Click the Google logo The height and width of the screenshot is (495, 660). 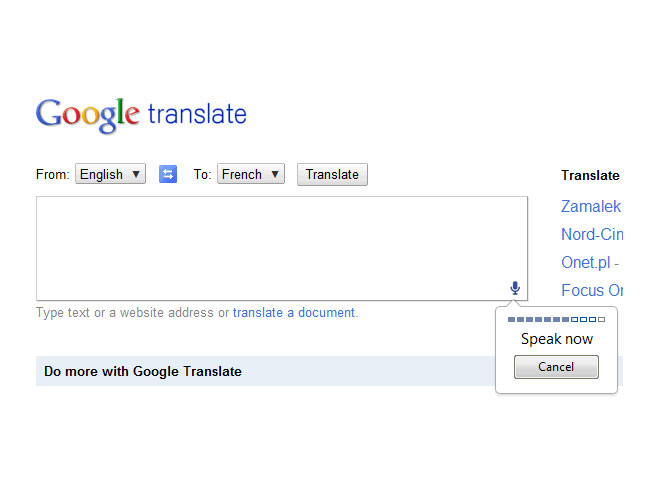click(88, 115)
